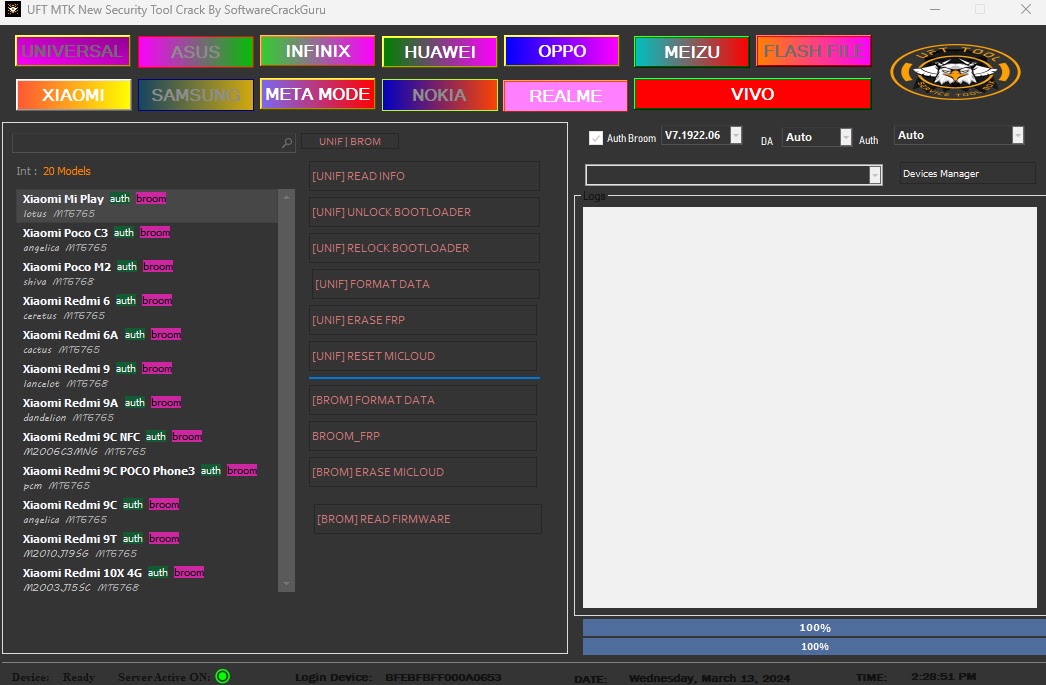Image resolution: width=1046 pixels, height=685 pixels.
Task: Select Xiaomi Poco M2 model
Action: point(147,273)
